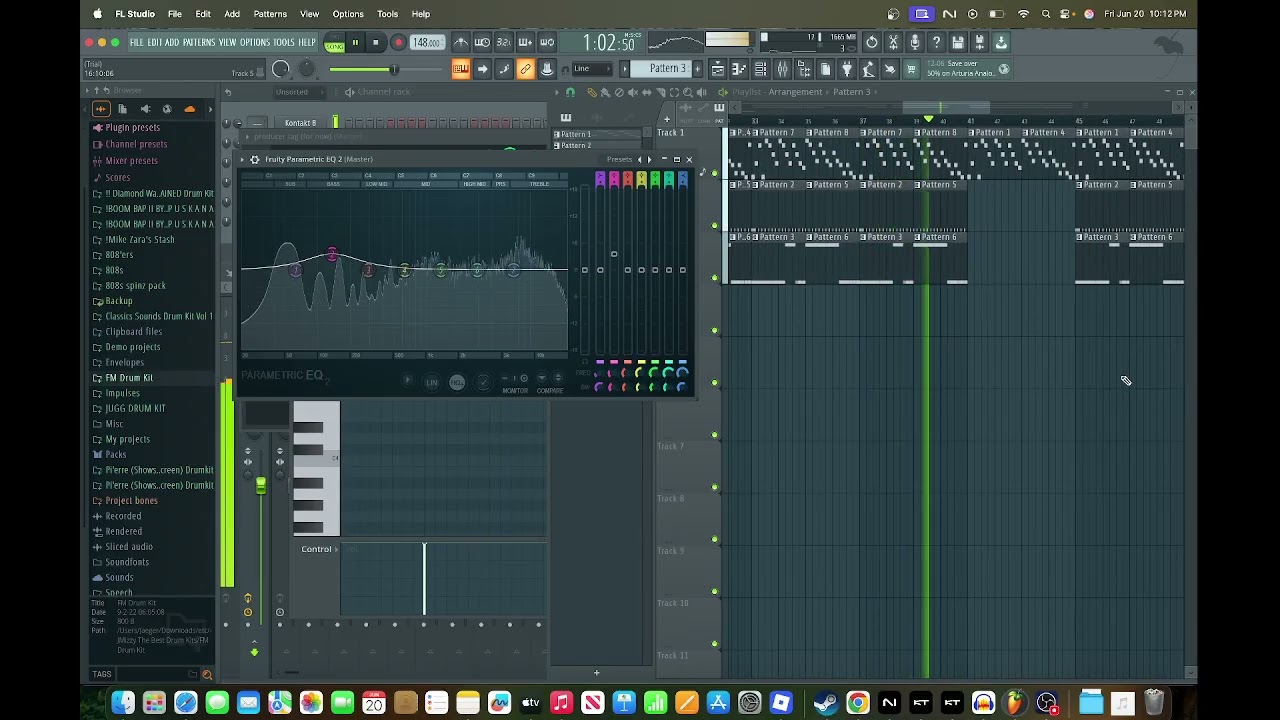Select the SoundCloud browser tab icon
The height and width of the screenshot is (720, 1280).
pos(189,109)
